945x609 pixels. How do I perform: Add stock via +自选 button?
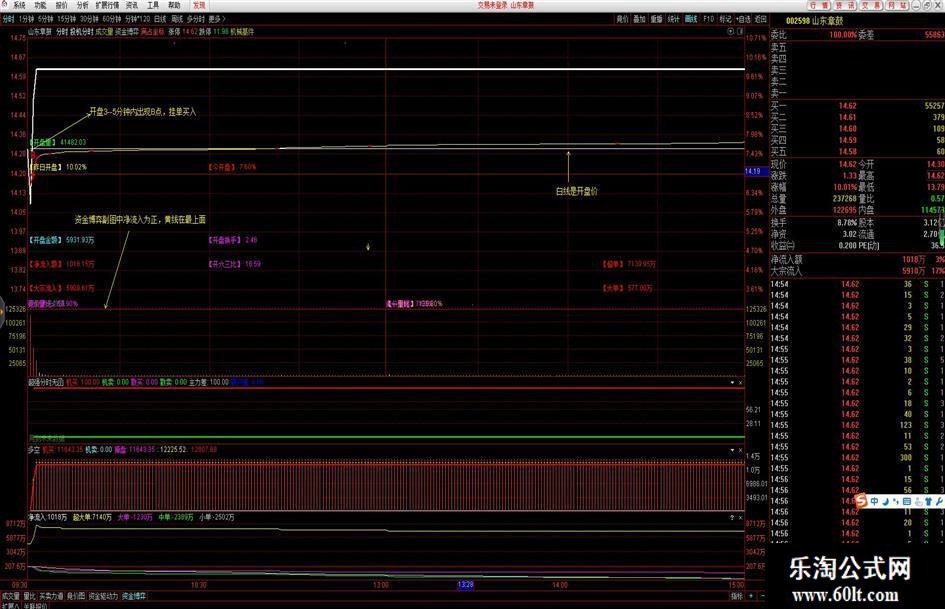click(744, 19)
